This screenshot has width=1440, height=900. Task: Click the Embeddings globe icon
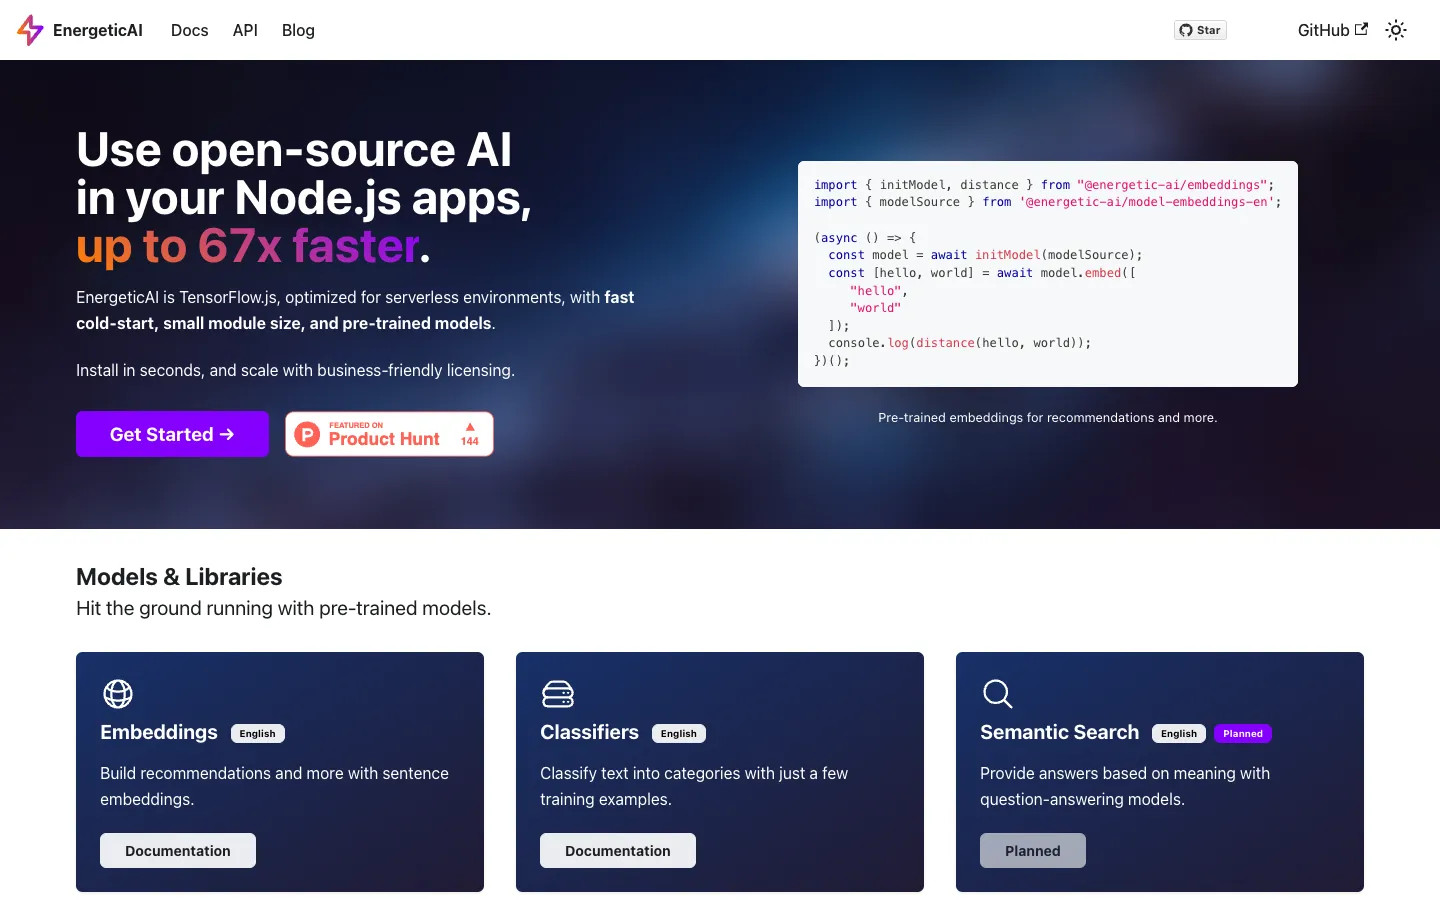click(x=118, y=693)
